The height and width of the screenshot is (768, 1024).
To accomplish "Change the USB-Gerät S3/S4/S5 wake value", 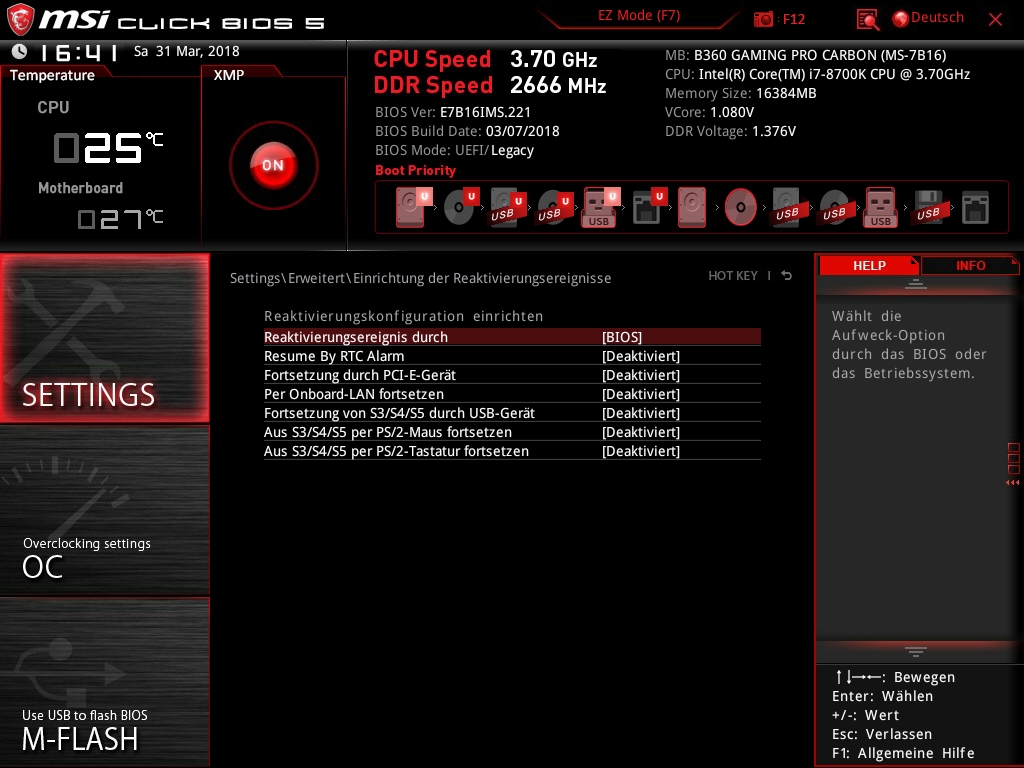I will pyautogui.click(x=641, y=413).
